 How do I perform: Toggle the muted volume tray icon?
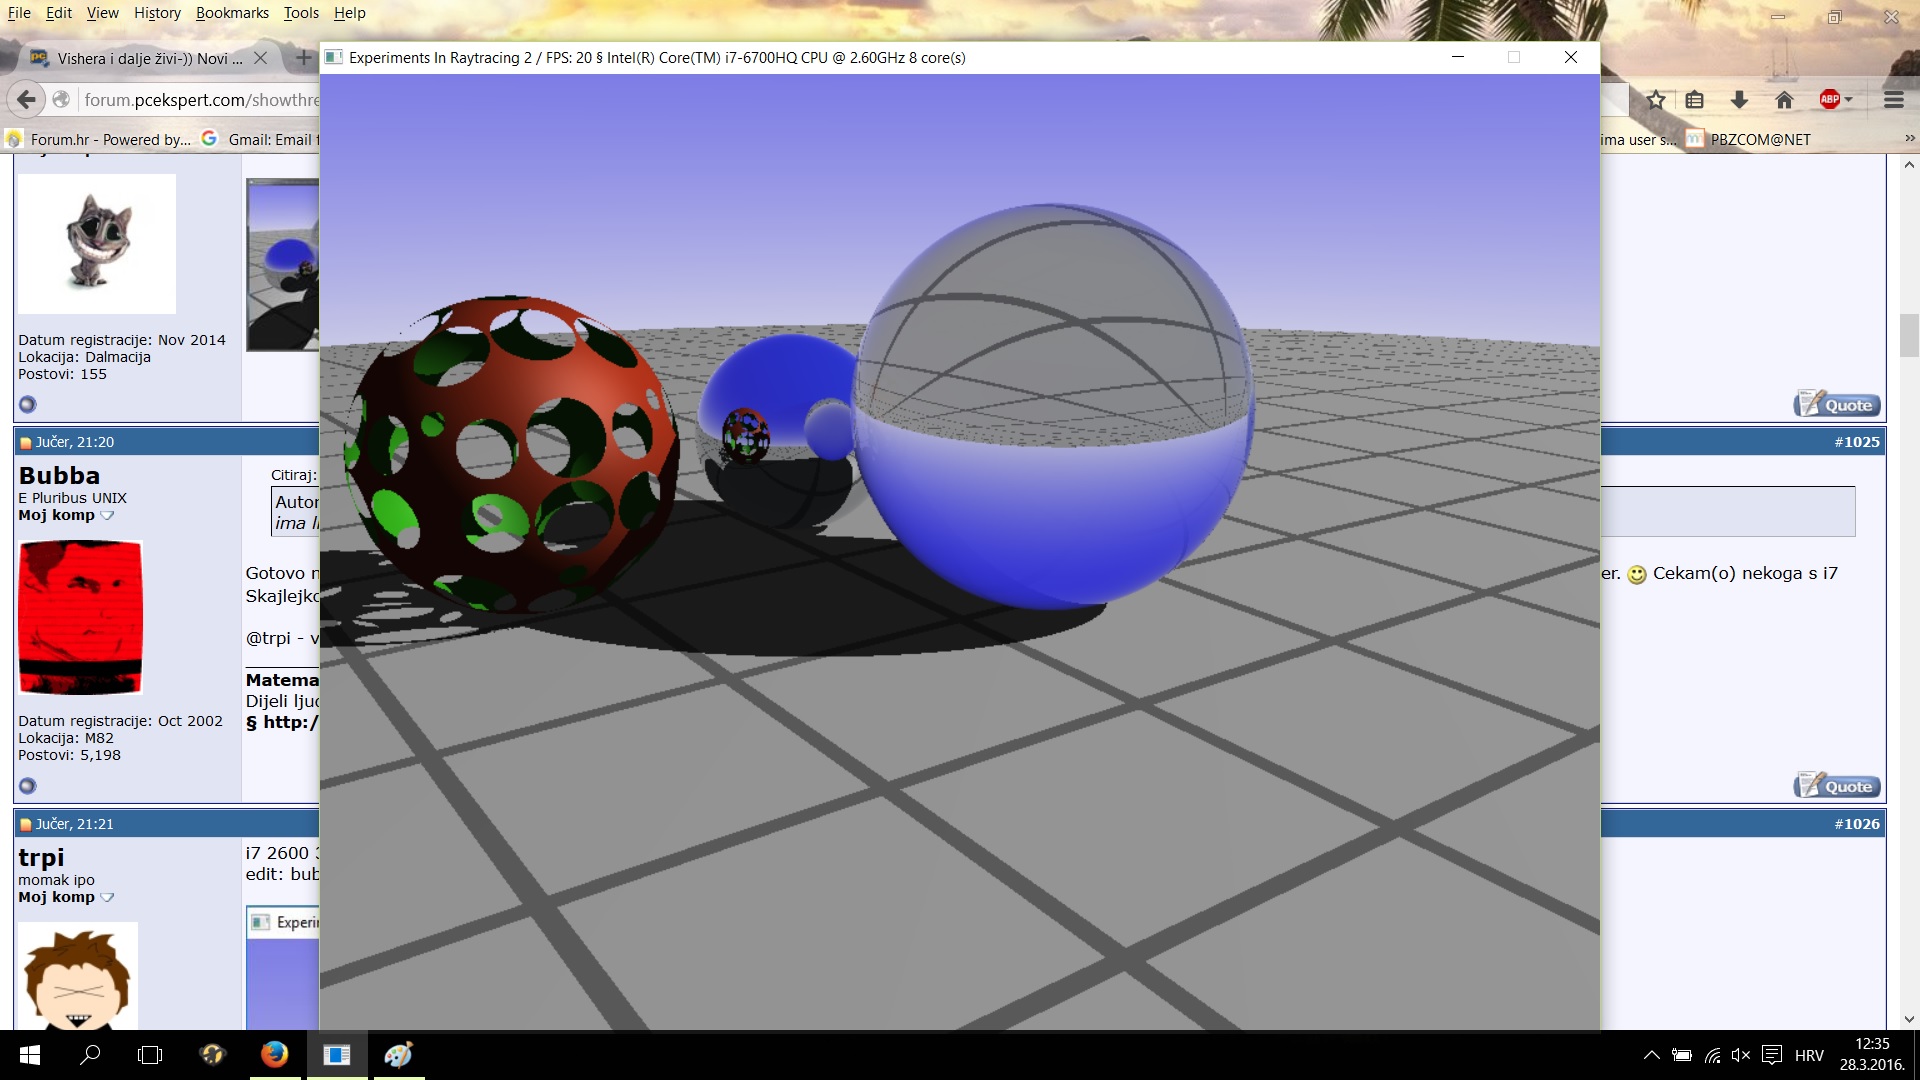click(x=1741, y=1055)
